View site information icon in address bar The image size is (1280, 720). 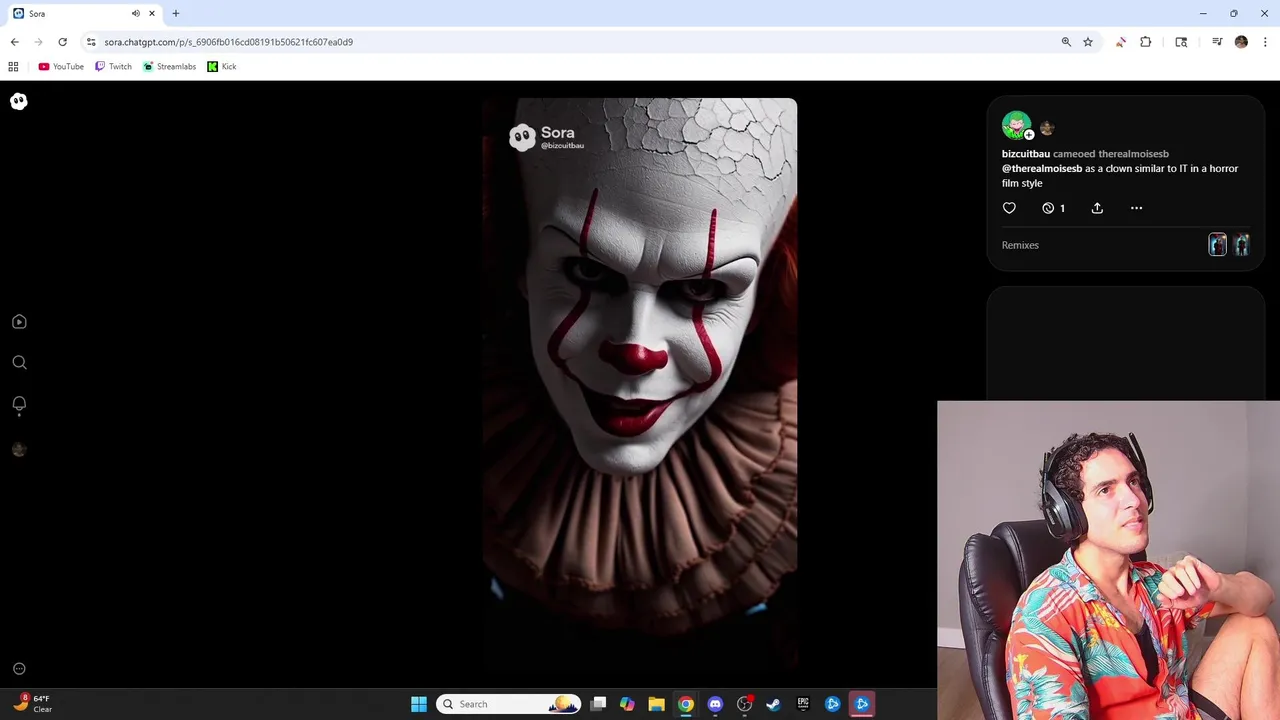(91, 42)
